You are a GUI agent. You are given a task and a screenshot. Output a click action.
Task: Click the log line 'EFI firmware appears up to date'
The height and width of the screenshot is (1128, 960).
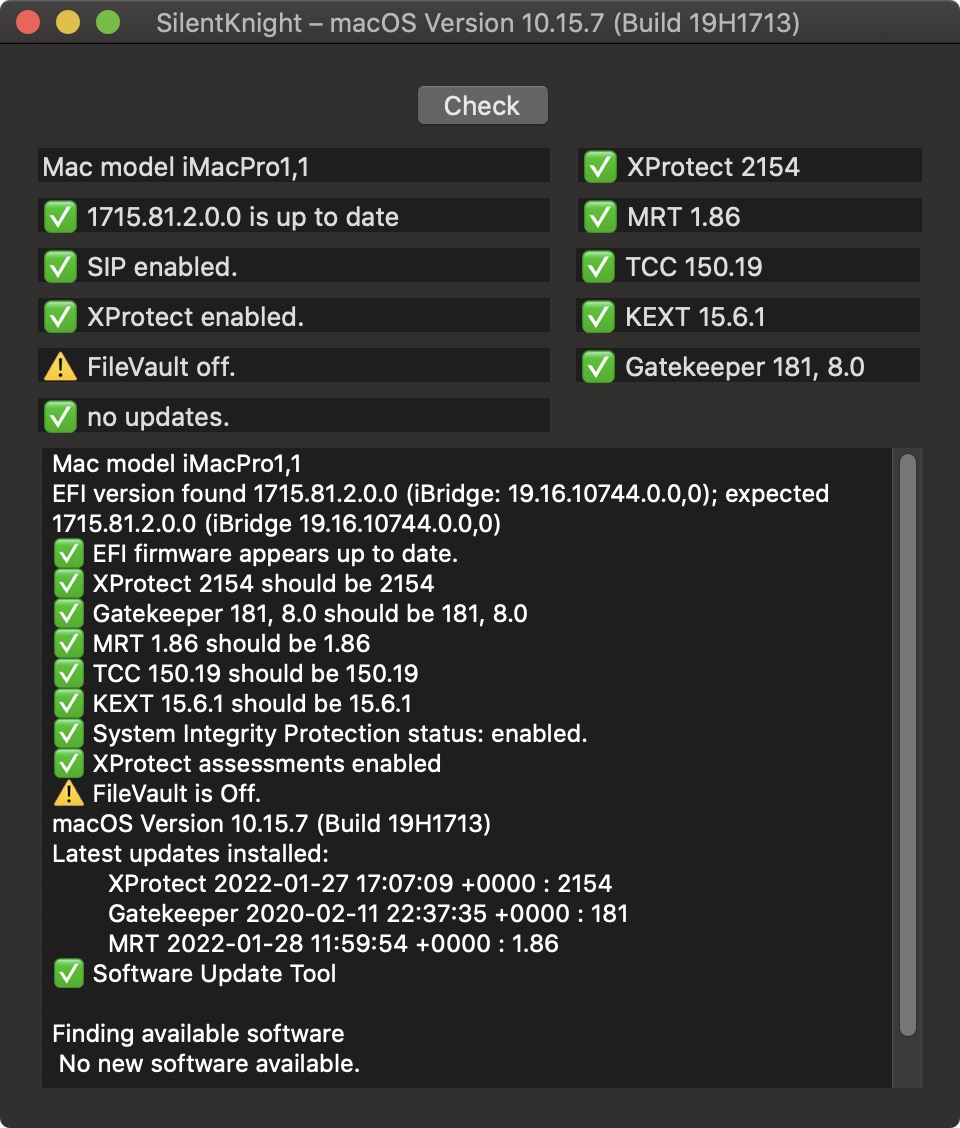tap(275, 554)
